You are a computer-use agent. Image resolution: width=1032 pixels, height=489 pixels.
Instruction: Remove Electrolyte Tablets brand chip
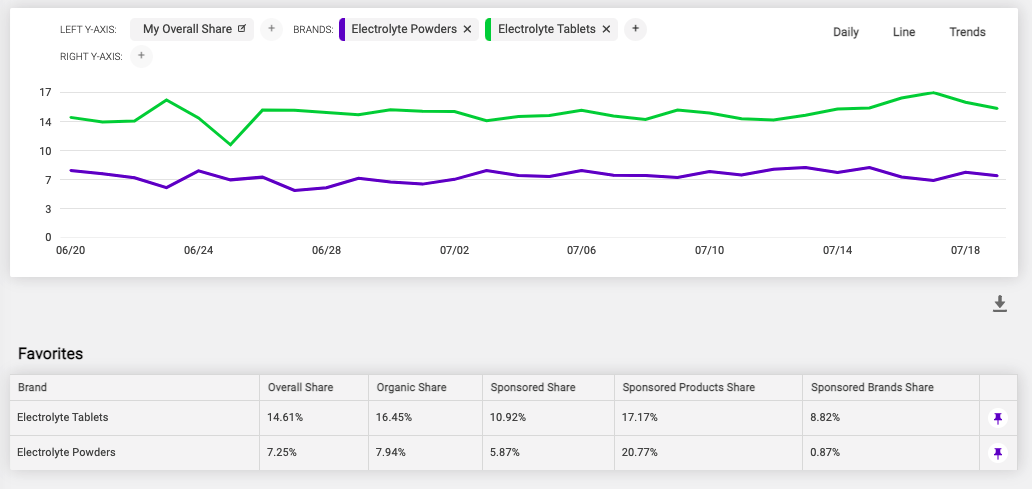click(x=606, y=29)
